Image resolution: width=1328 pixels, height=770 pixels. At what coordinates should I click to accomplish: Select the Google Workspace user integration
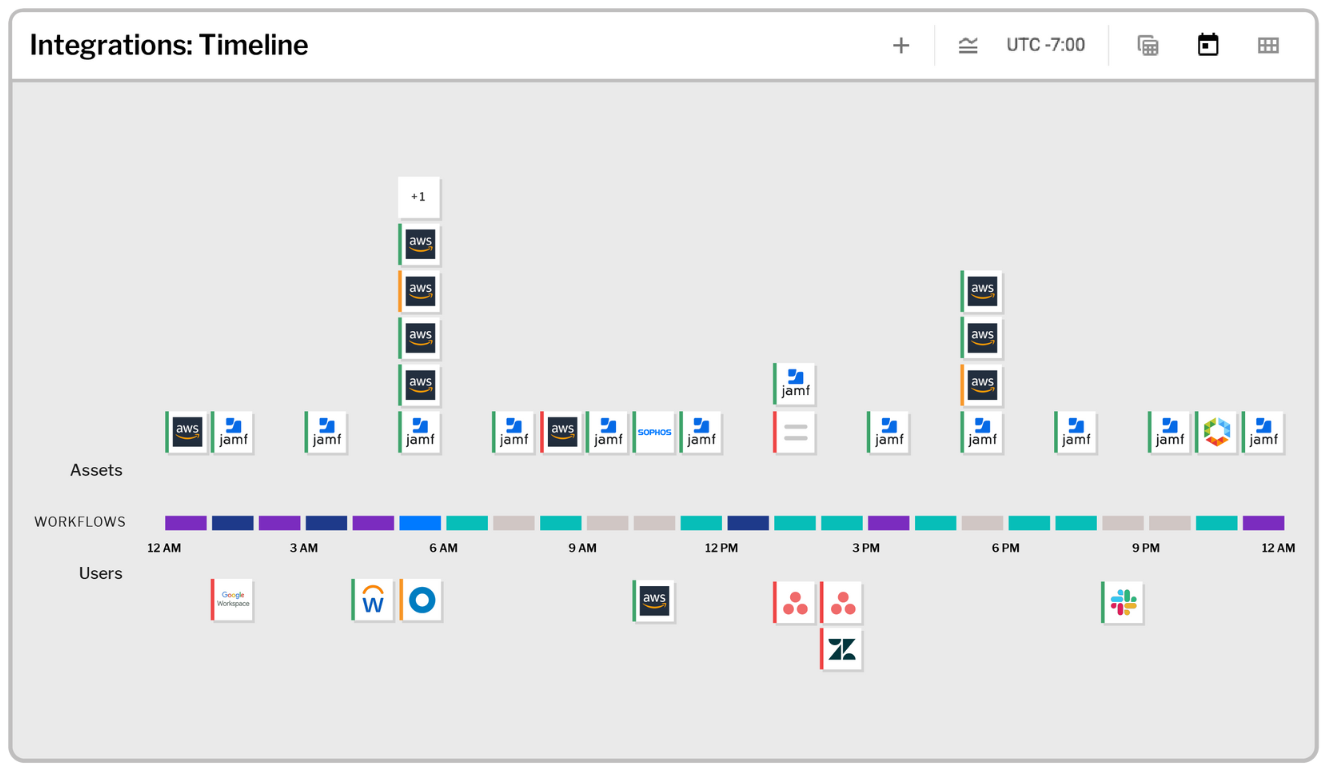coord(233,600)
